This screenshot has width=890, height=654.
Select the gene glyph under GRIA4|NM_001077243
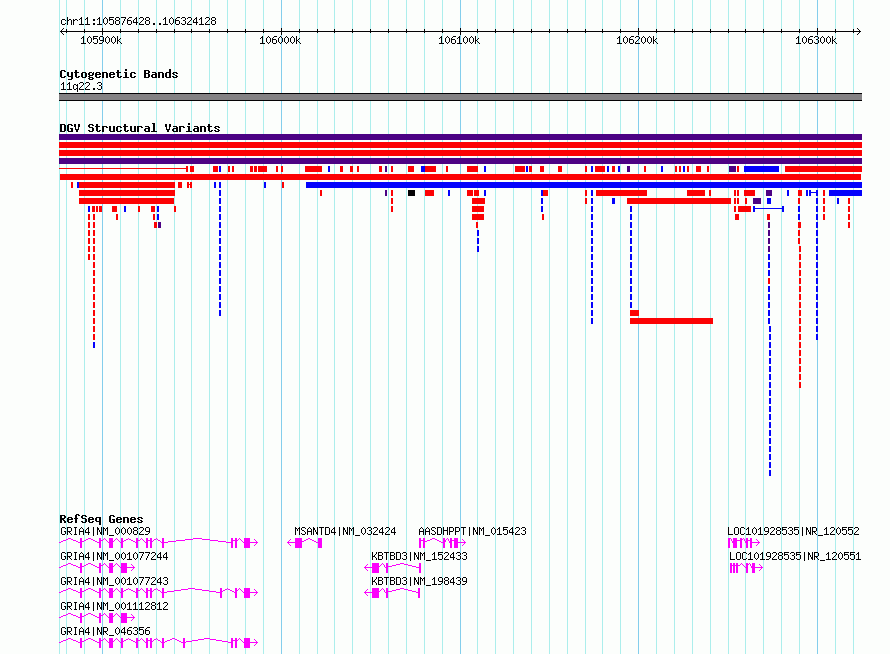(159, 593)
